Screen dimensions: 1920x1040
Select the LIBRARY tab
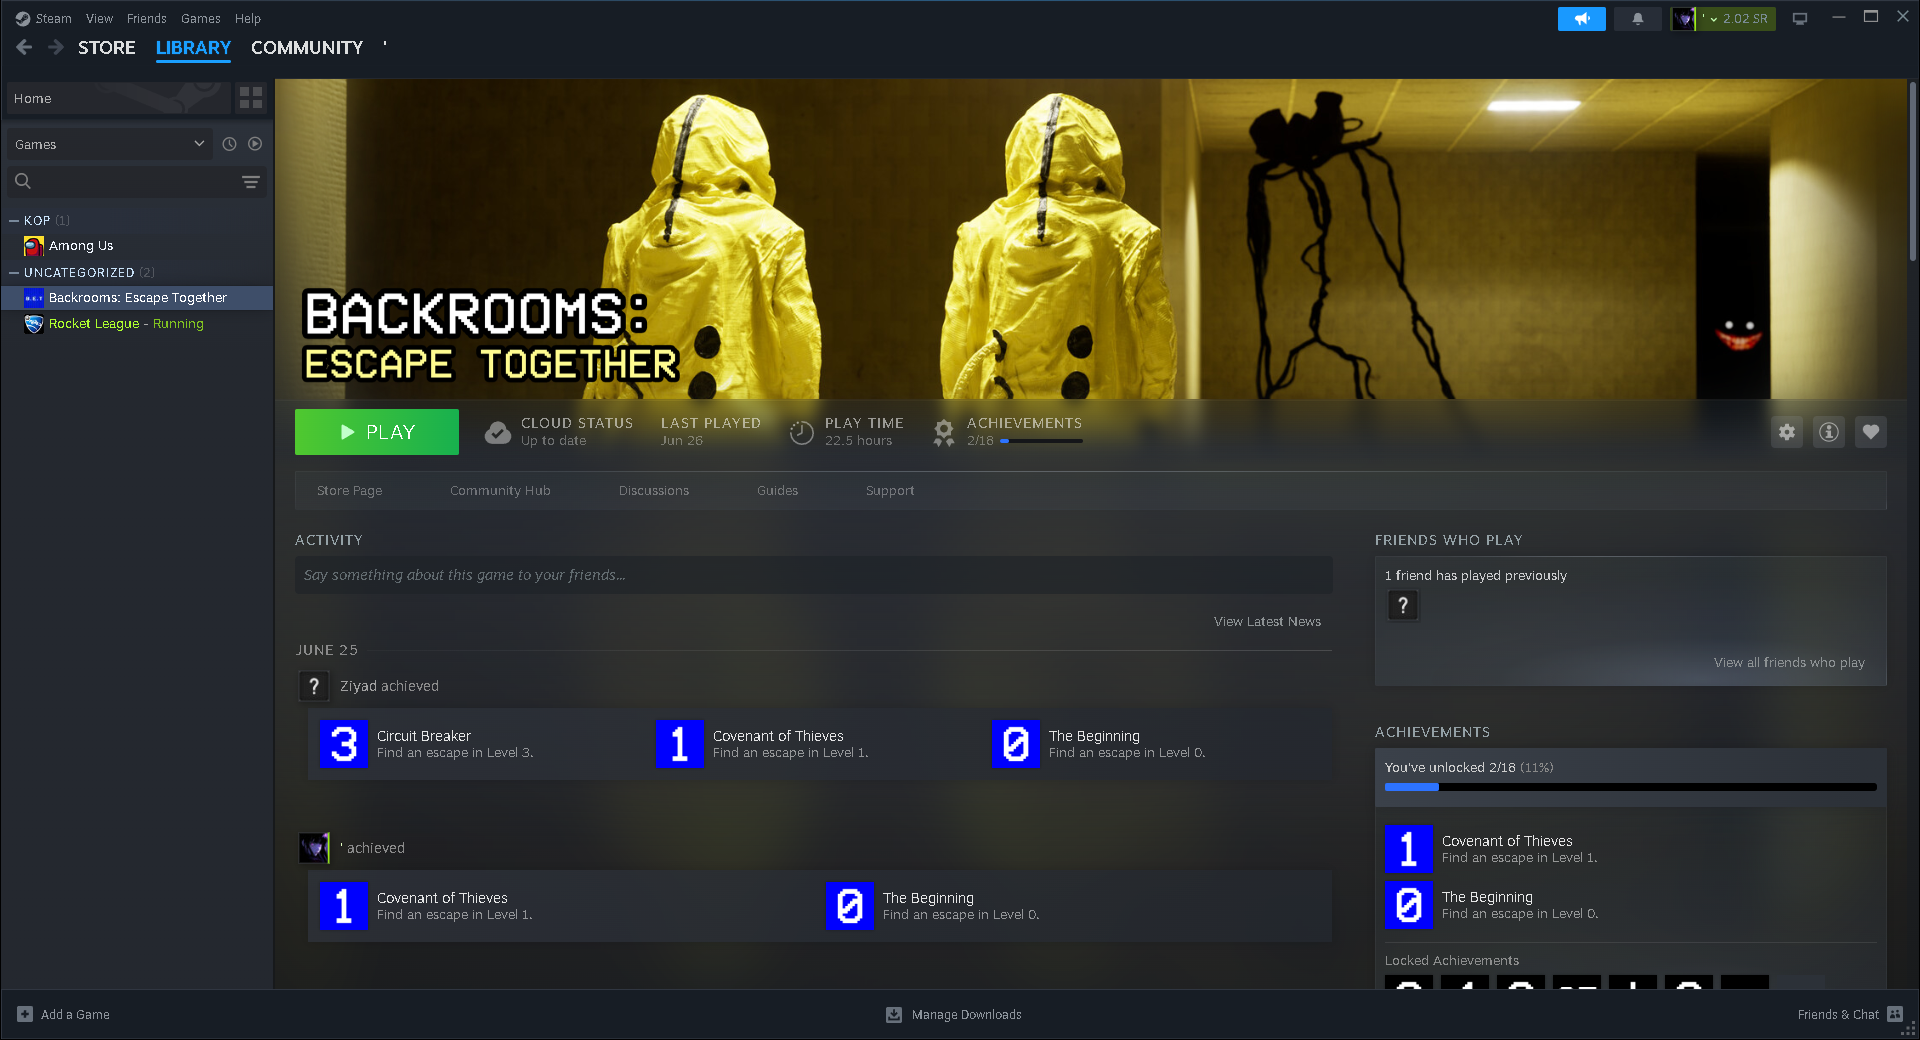(x=193, y=48)
